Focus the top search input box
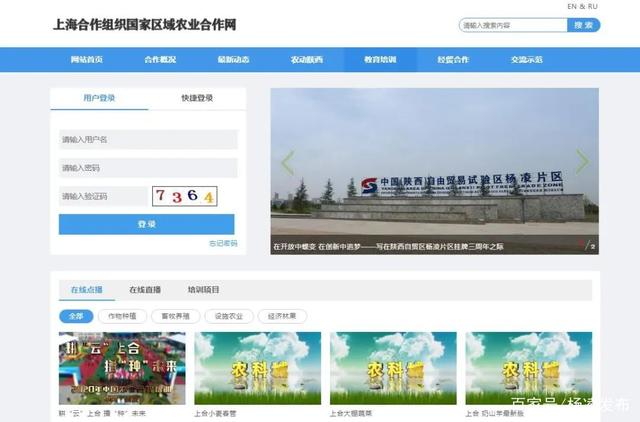This screenshot has width=640, height=422. [x=512, y=25]
